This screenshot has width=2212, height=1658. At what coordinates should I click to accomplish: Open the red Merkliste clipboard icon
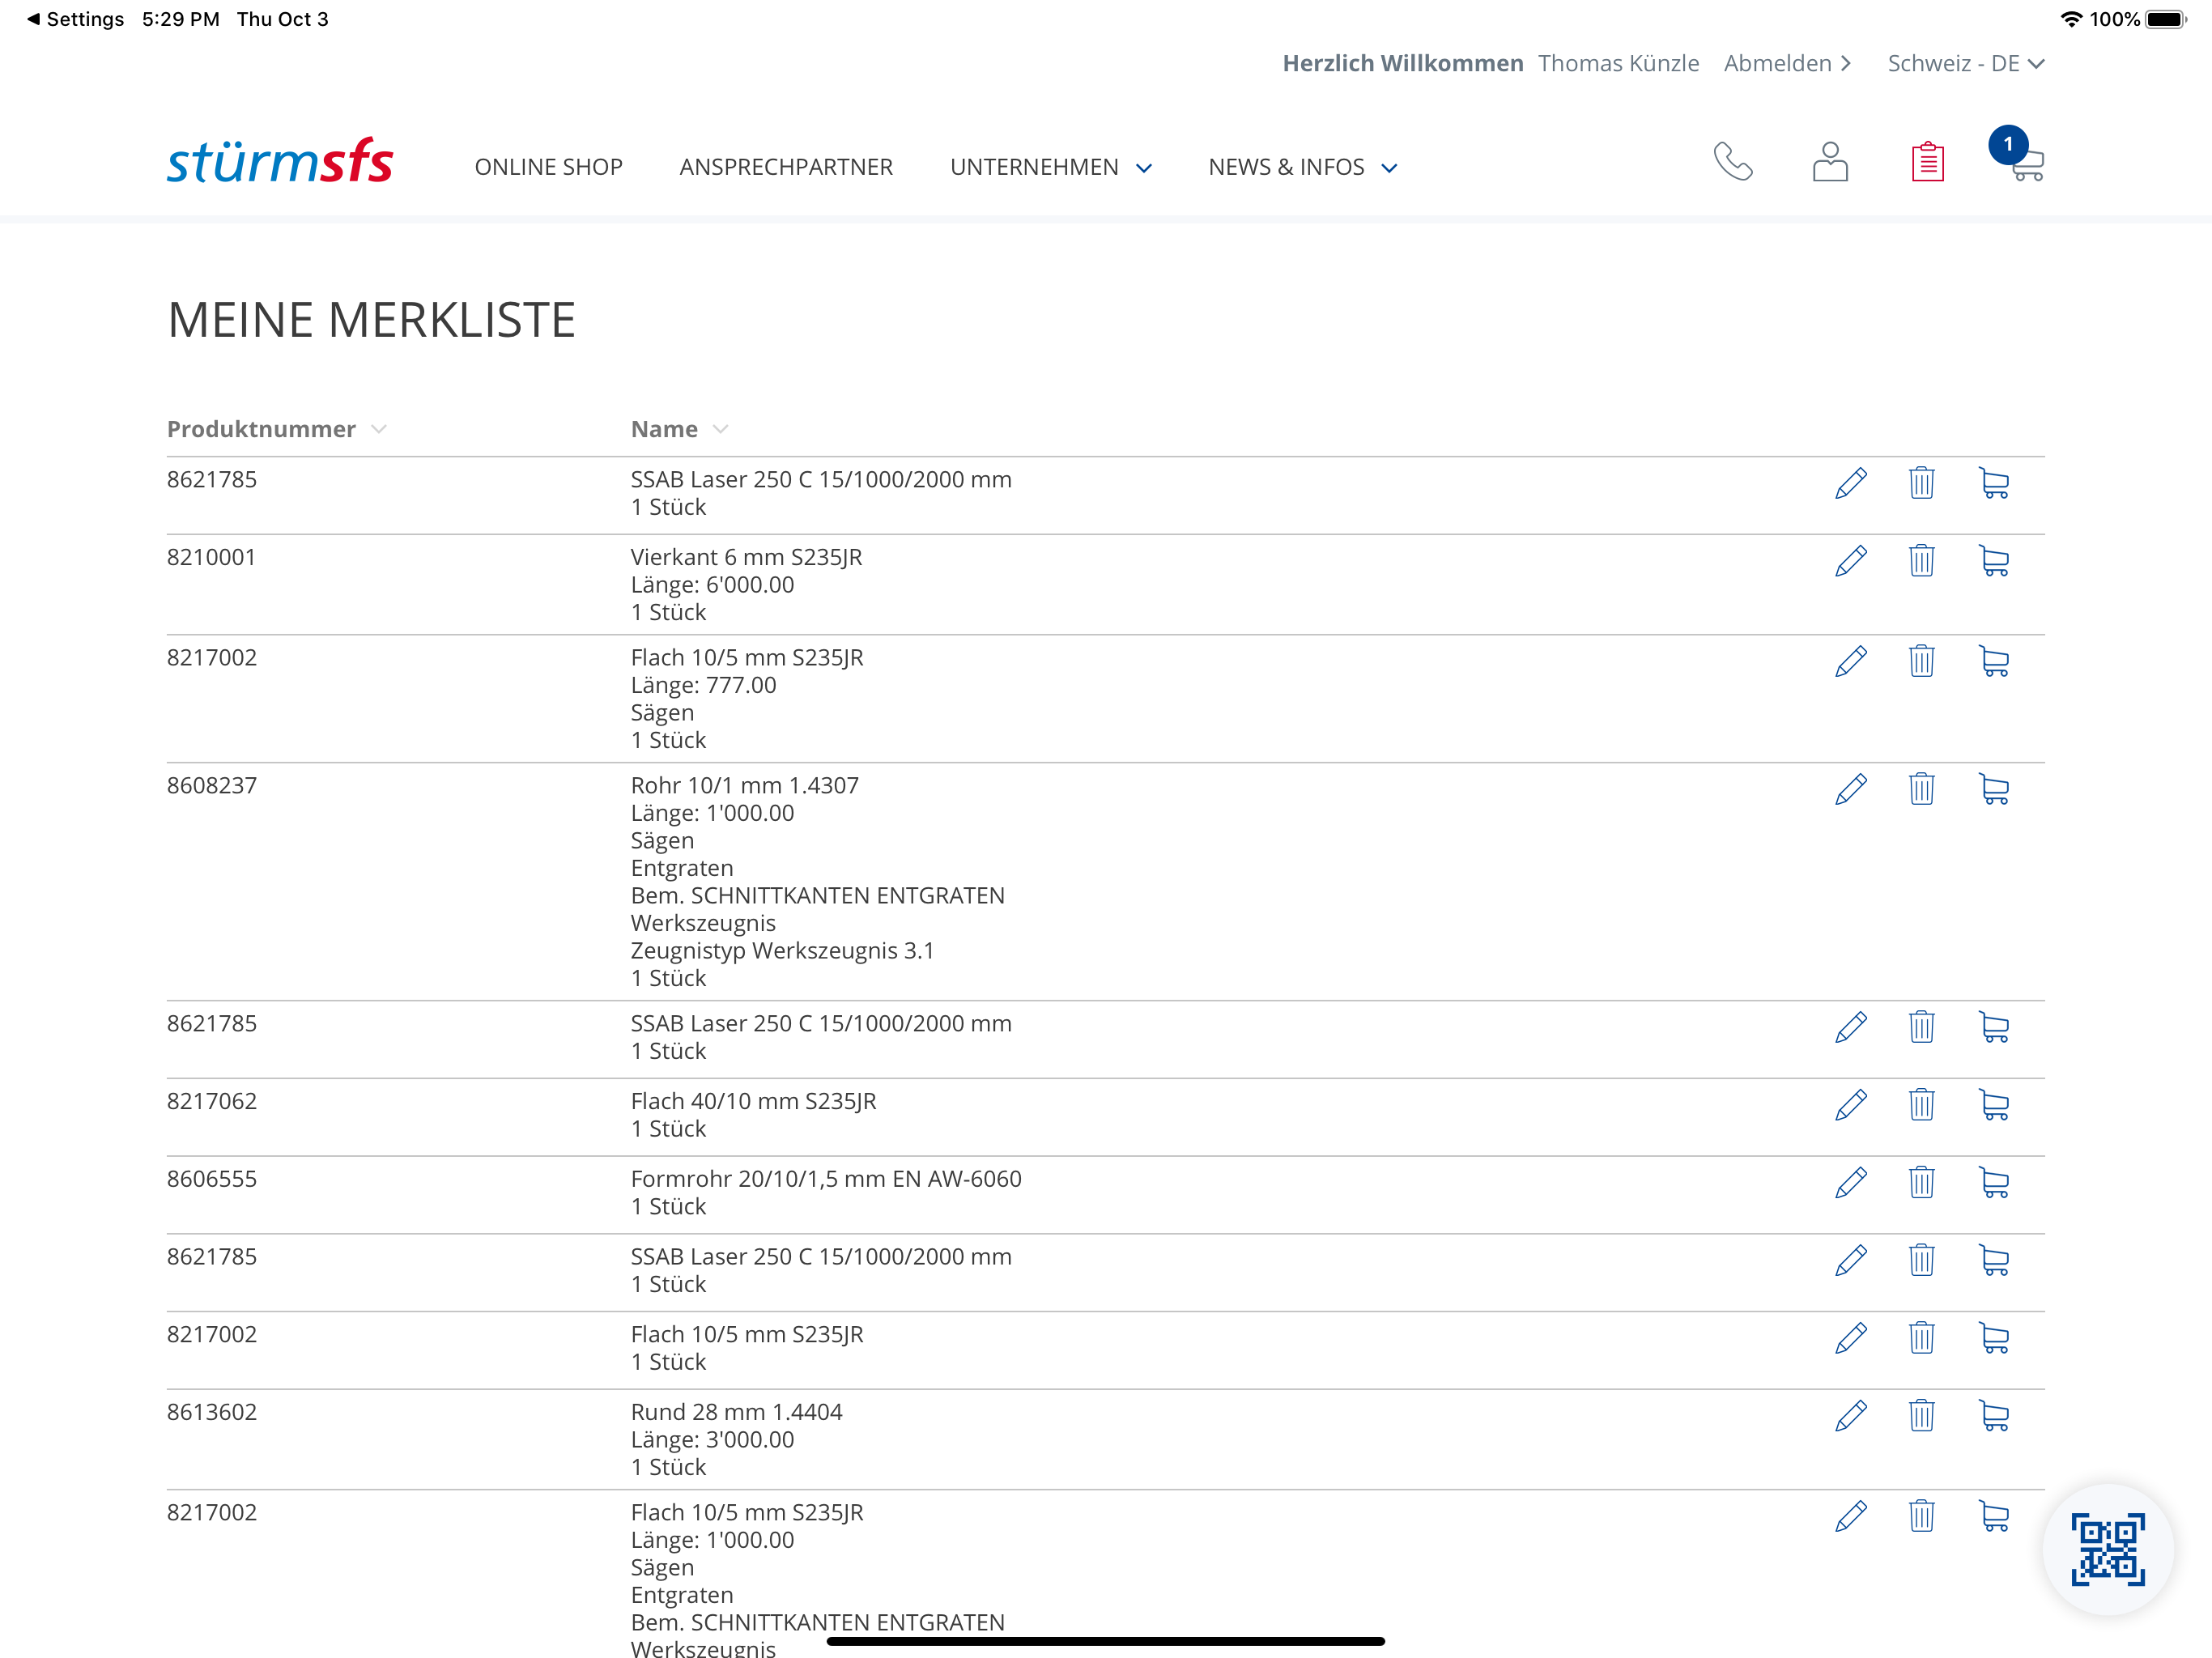(x=1927, y=161)
